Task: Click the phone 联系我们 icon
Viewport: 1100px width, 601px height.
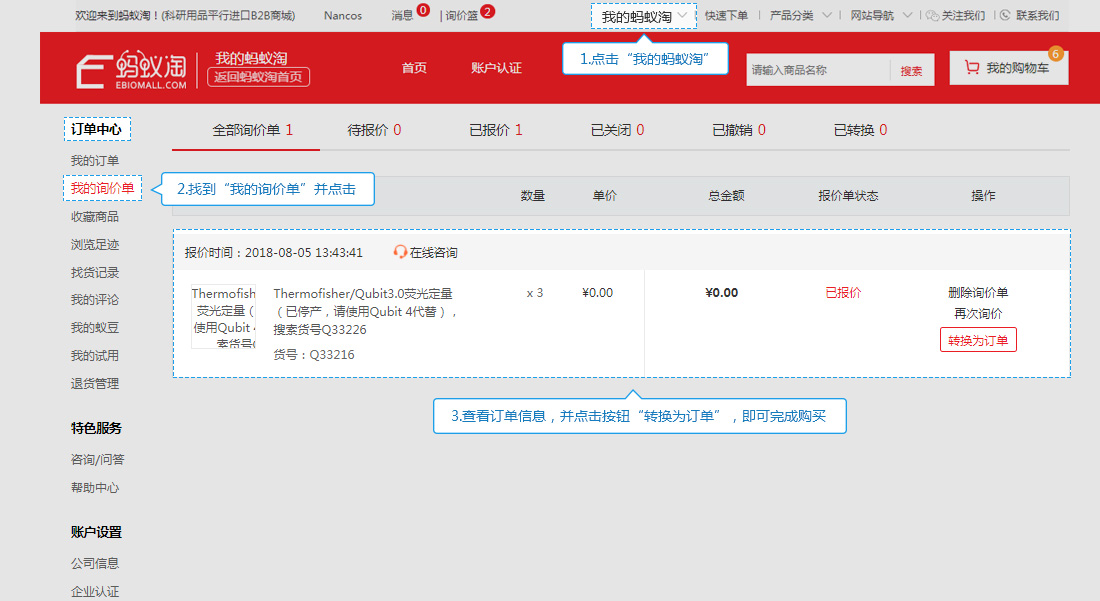Action: tap(1005, 15)
